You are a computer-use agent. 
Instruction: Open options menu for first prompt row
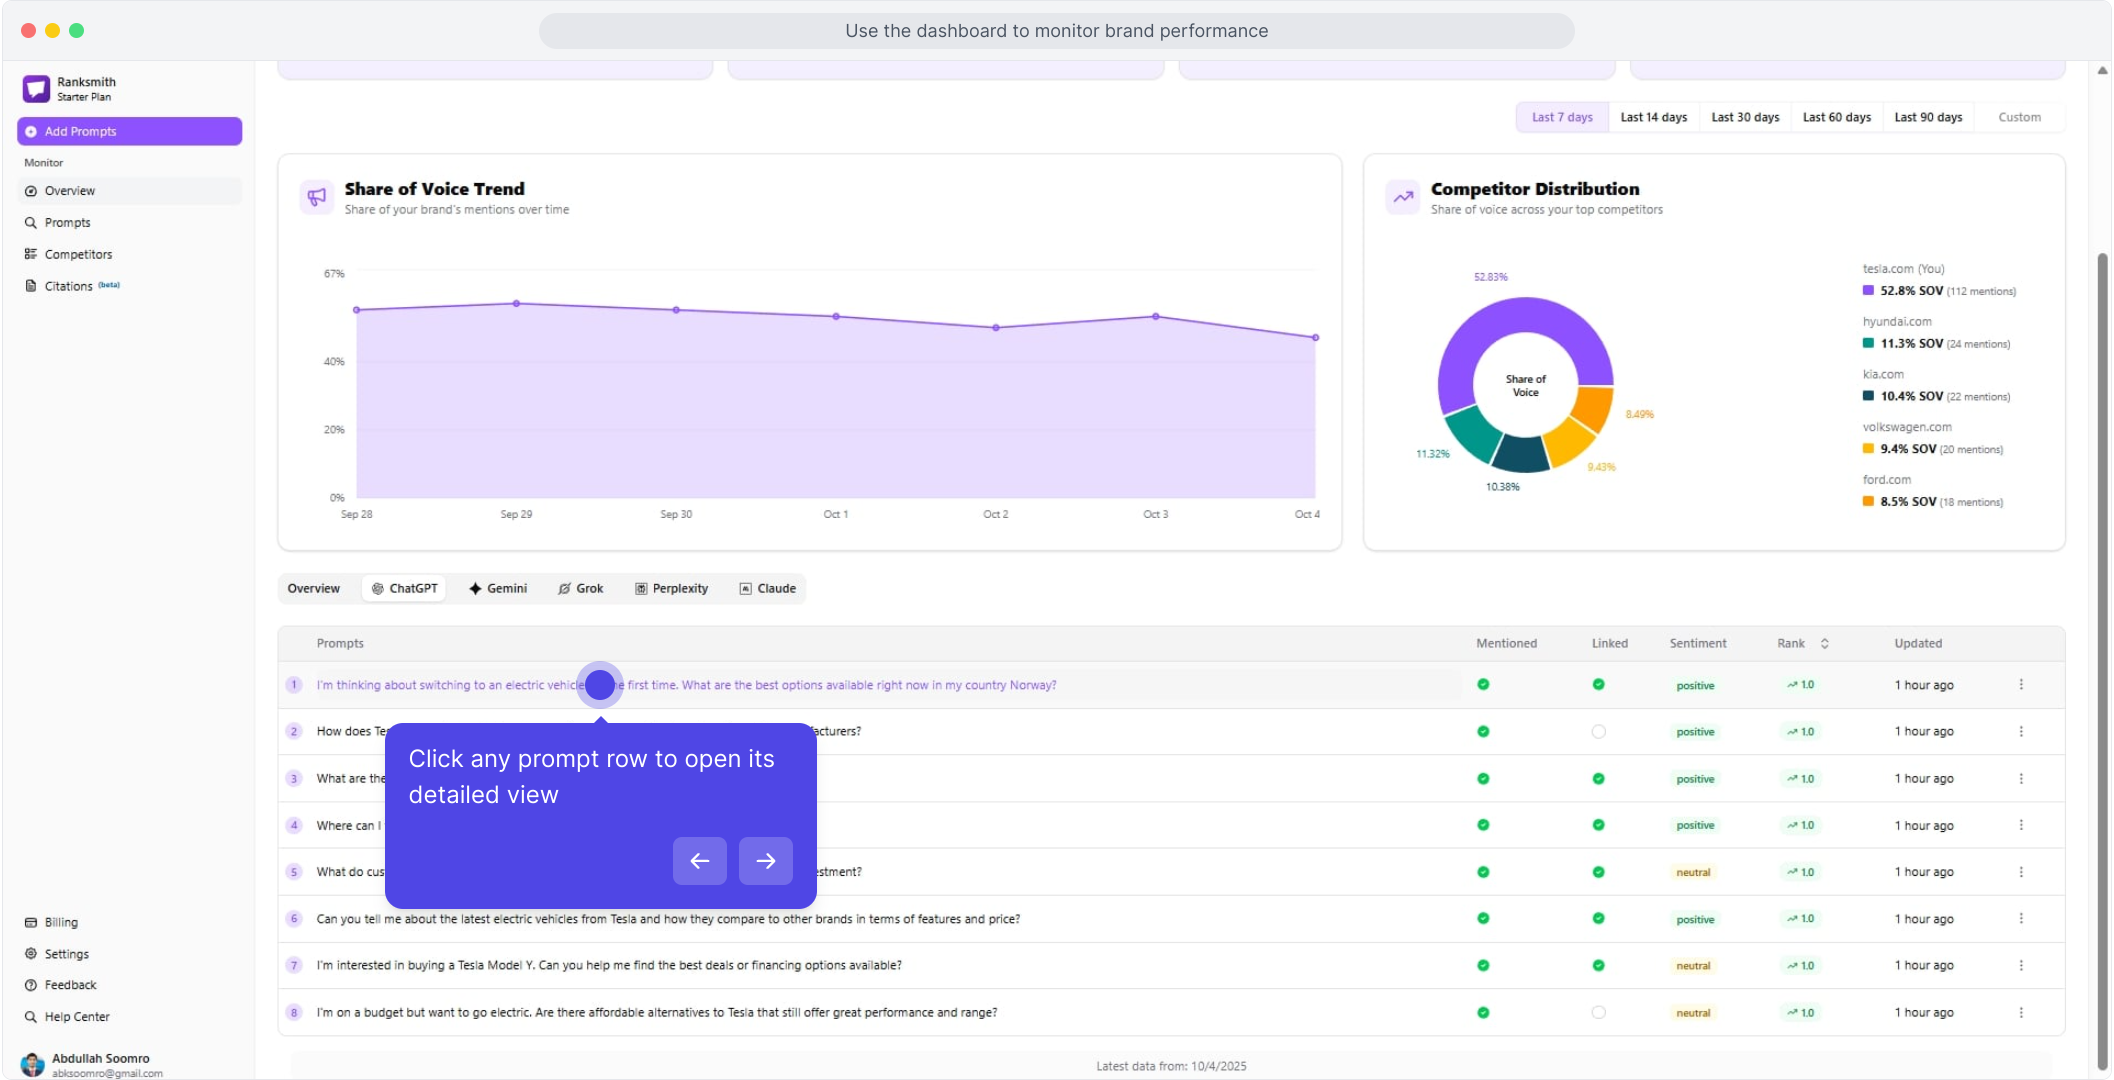[2021, 685]
